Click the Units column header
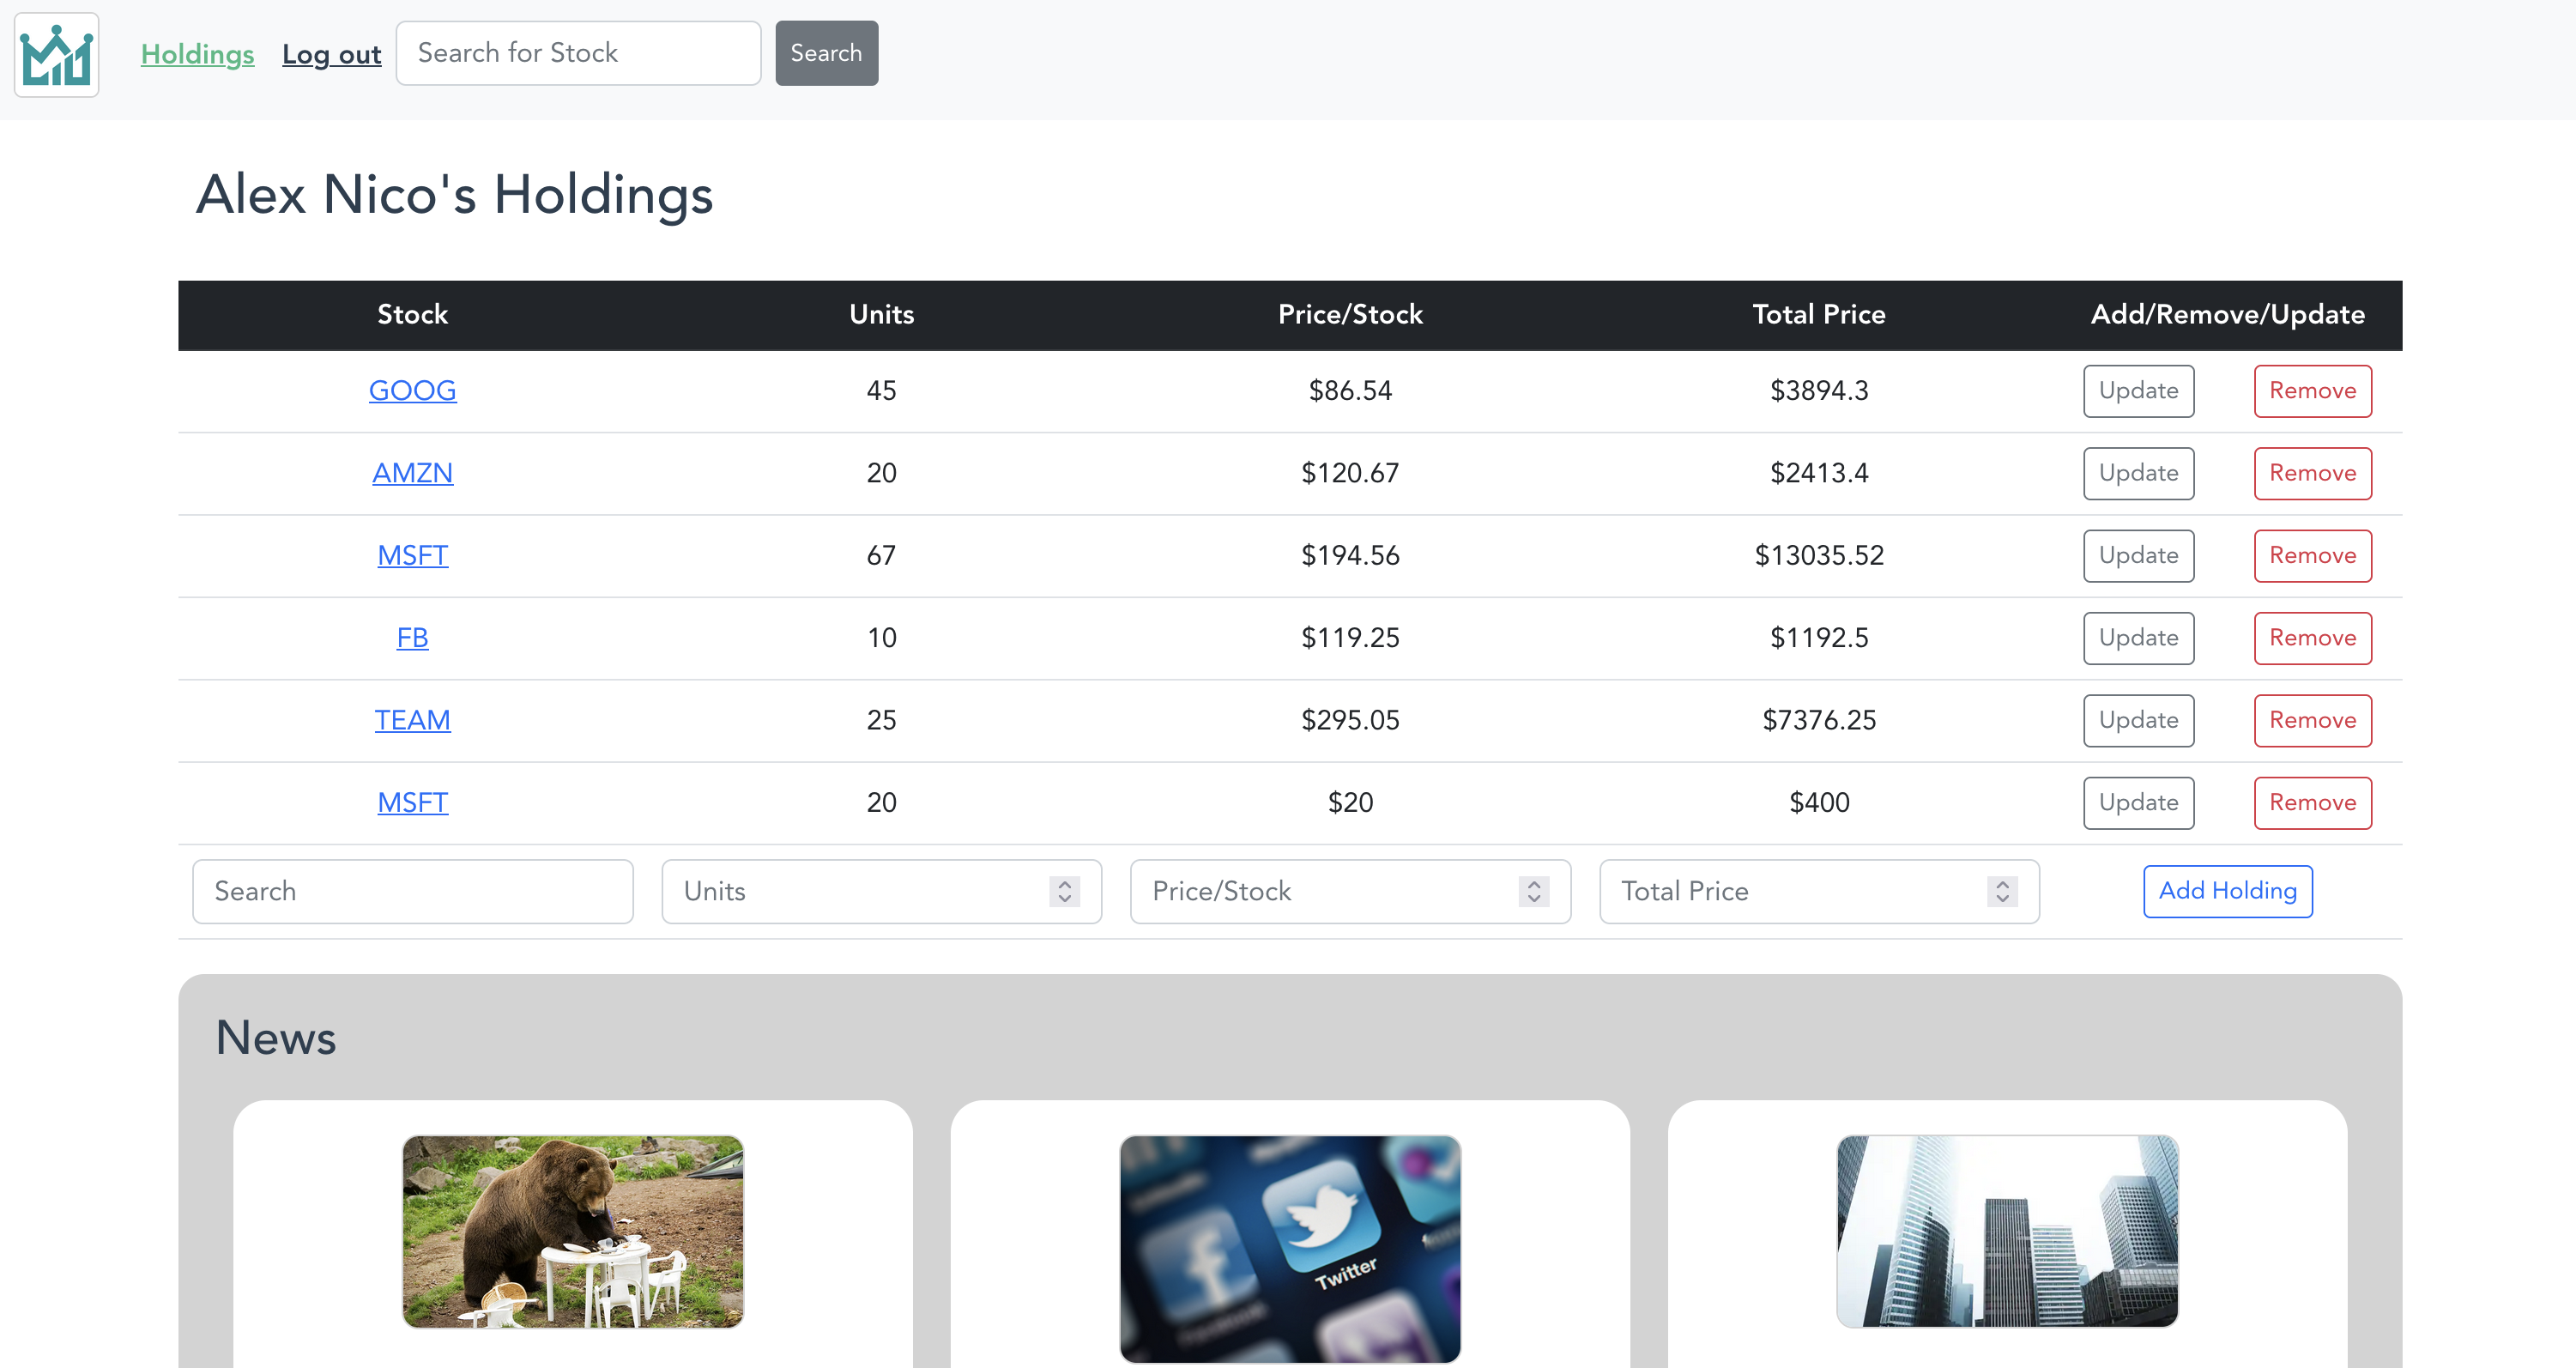 [x=881, y=314]
